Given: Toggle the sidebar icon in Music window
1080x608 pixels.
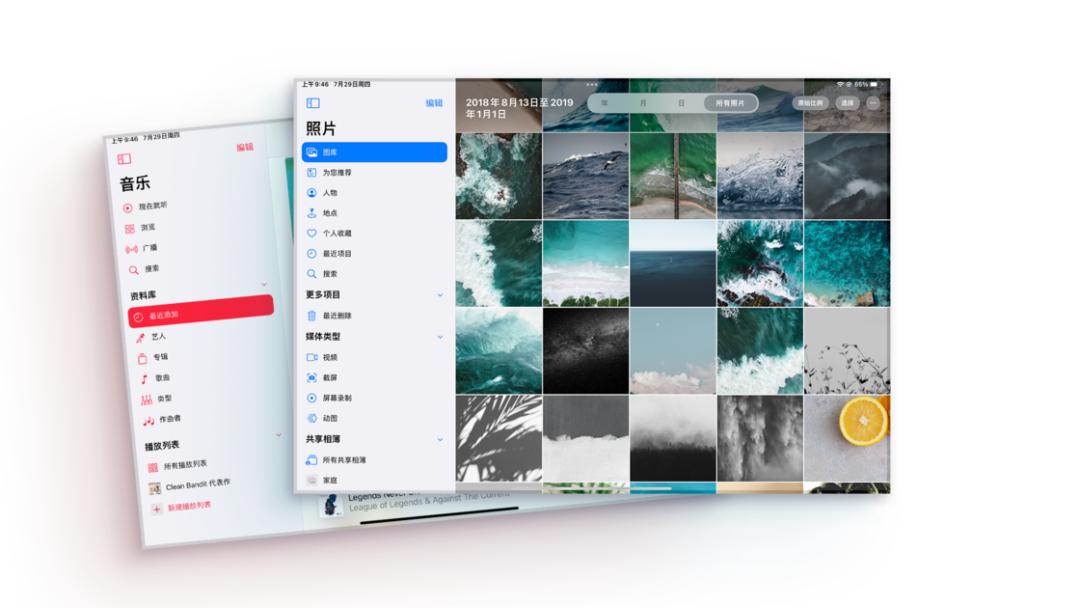Looking at the screenshot, I should click(124, 159).
